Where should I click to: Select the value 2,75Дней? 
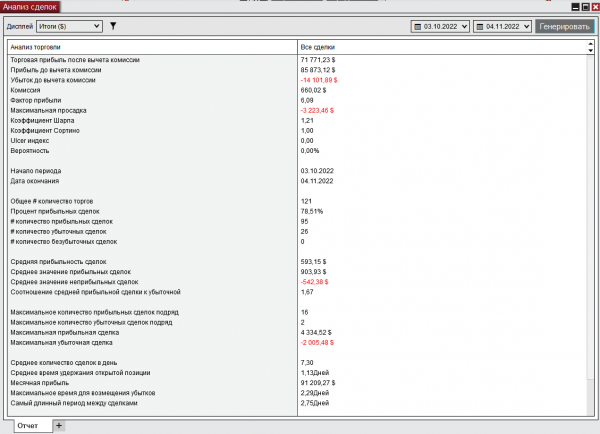[315, 403]
